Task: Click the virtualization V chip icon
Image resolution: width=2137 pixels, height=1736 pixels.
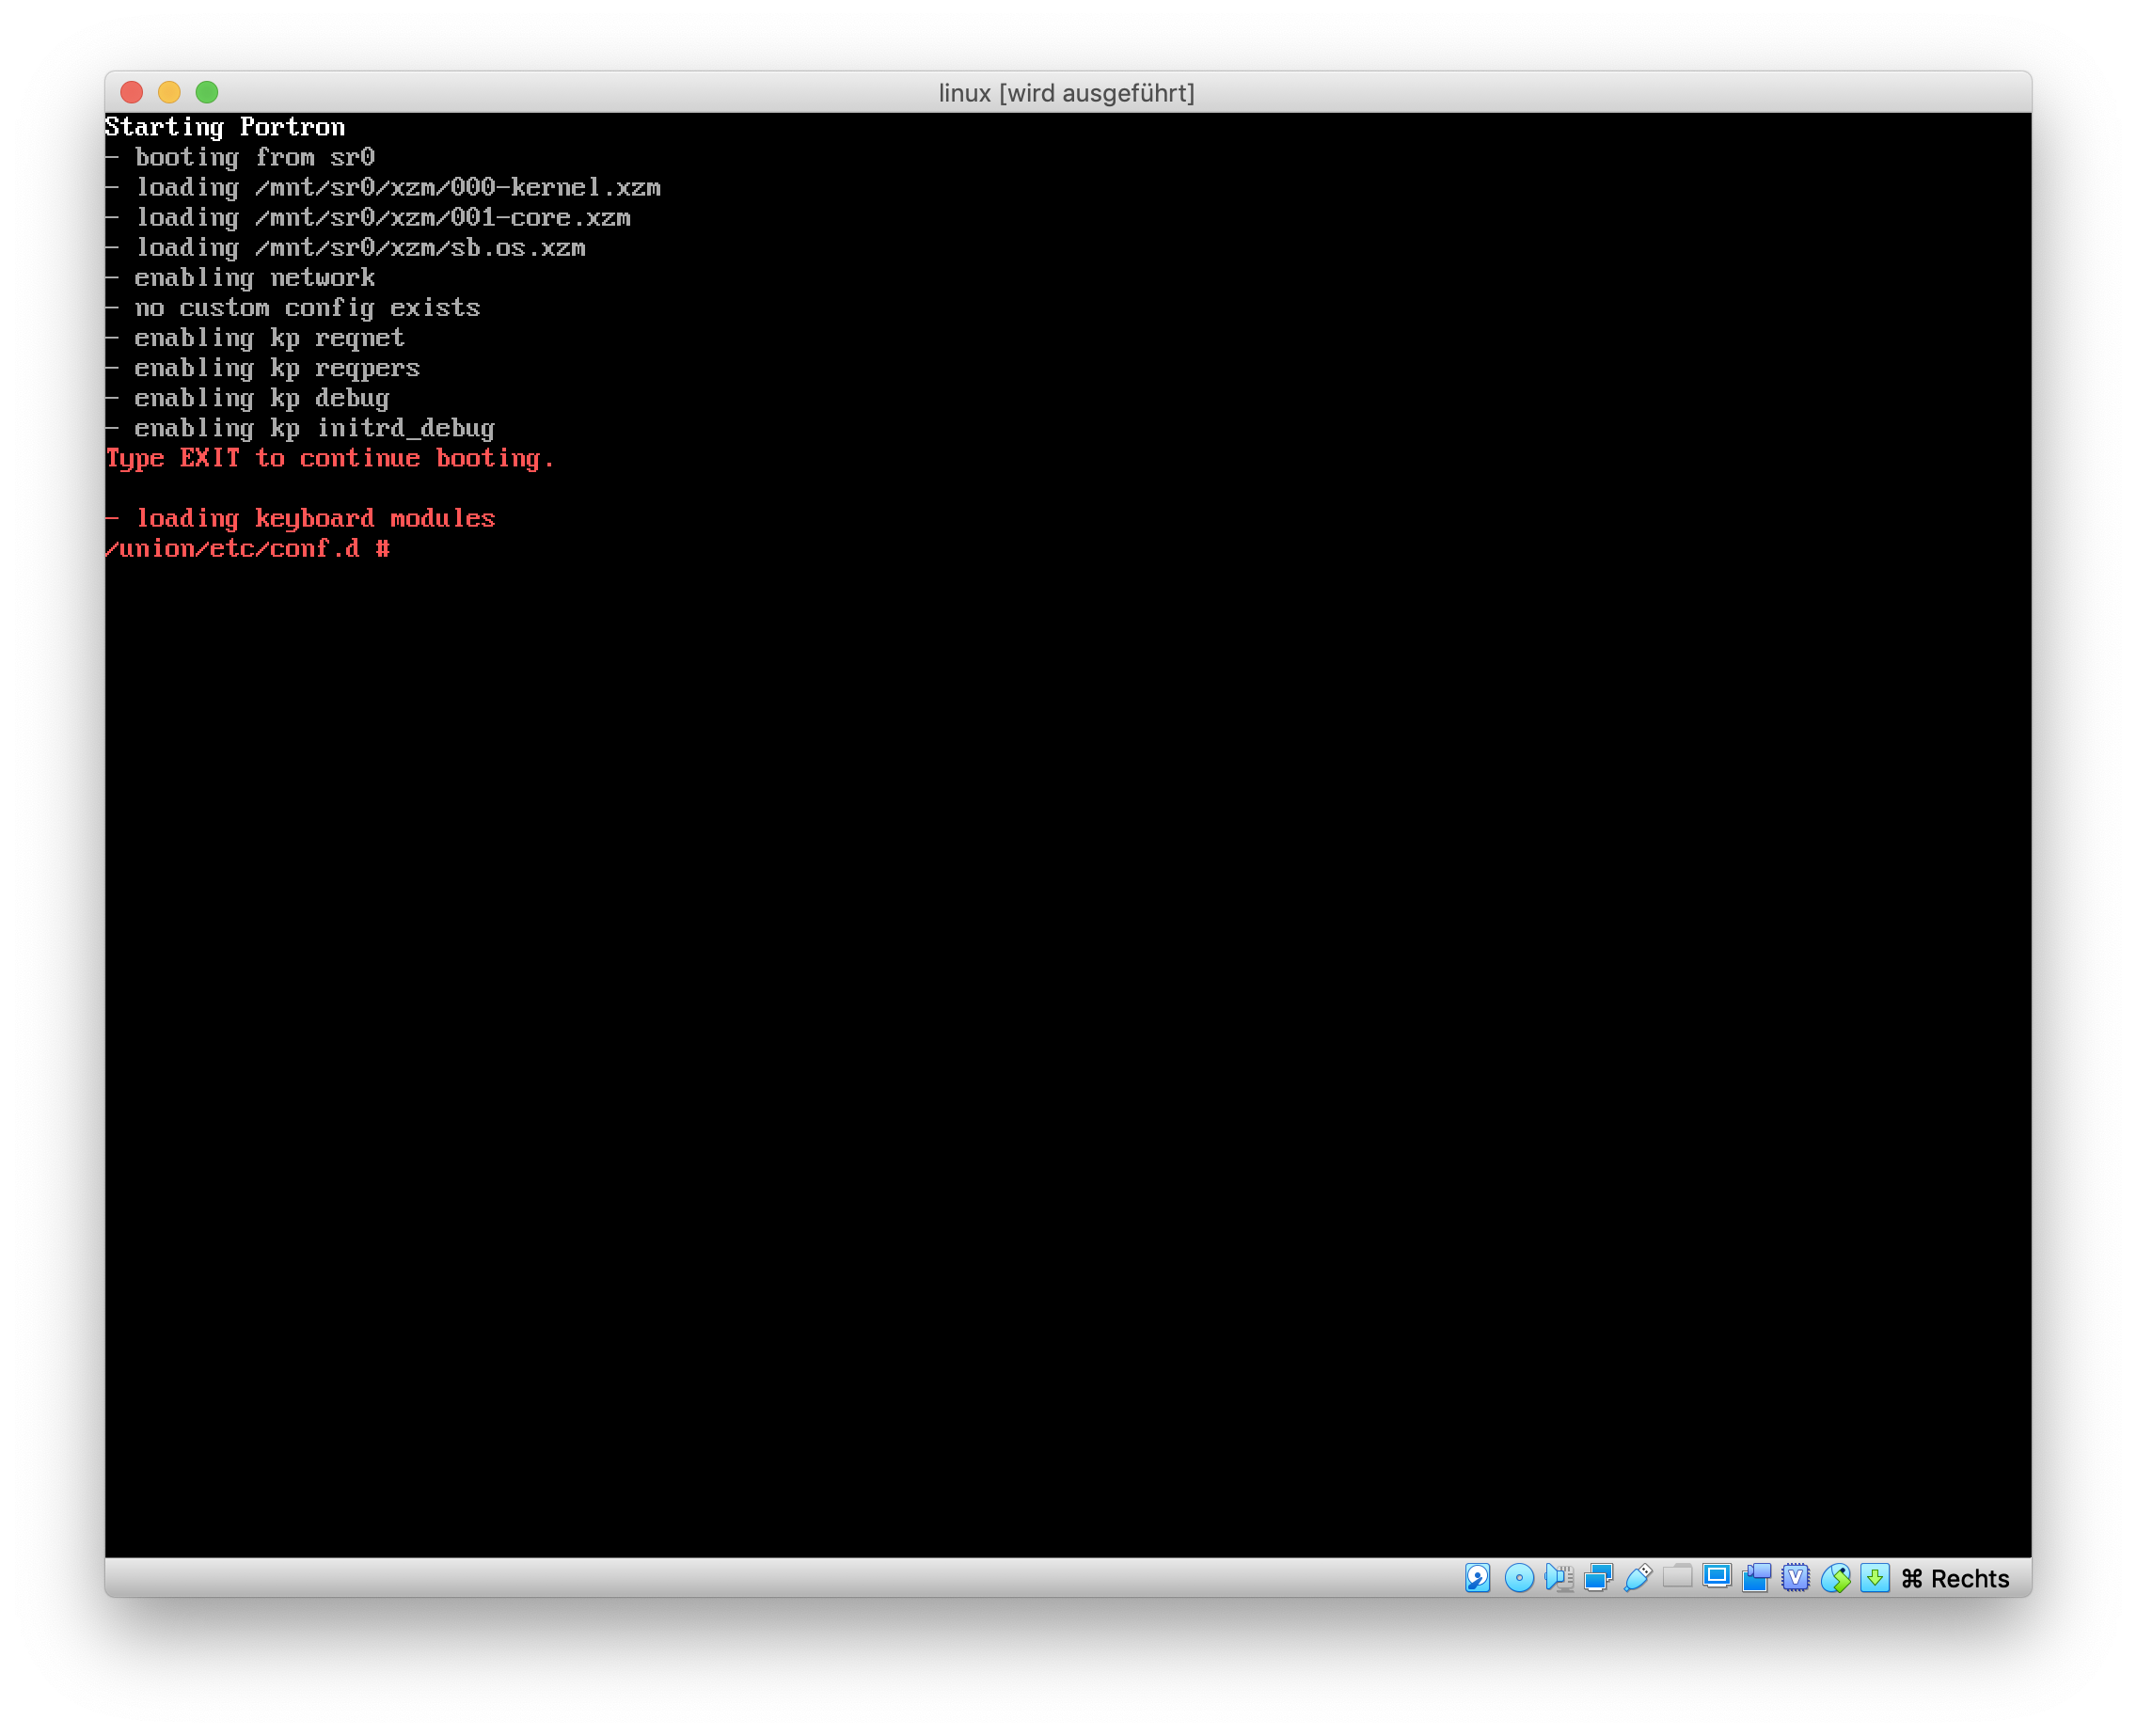Action: pyautogui.click(x=1796, y=1577)
